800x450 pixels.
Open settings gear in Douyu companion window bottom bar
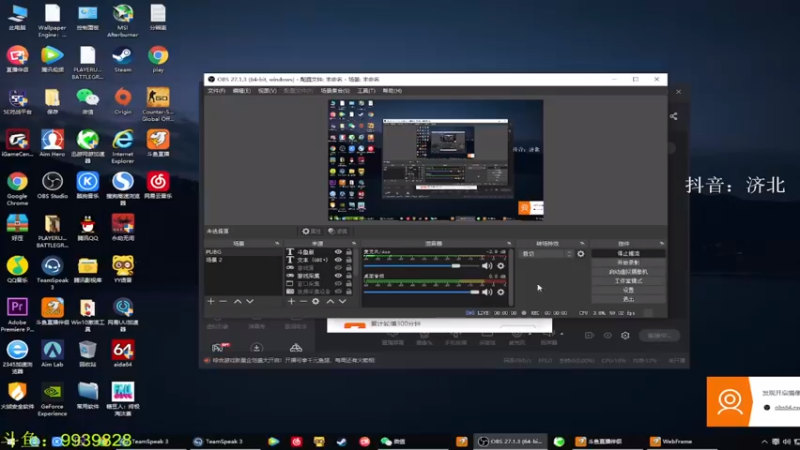point(625,336)
